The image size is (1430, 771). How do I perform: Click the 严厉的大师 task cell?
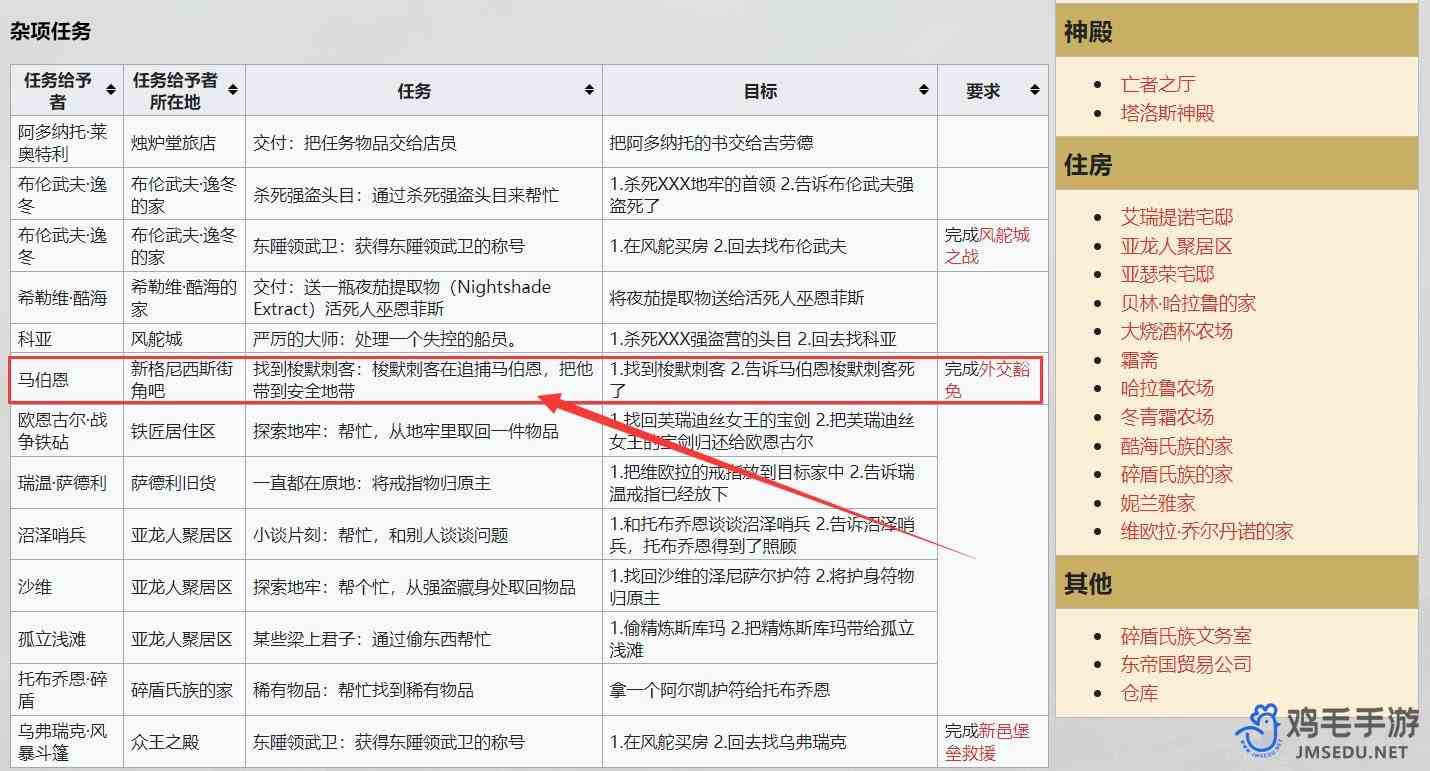point(423,339)
